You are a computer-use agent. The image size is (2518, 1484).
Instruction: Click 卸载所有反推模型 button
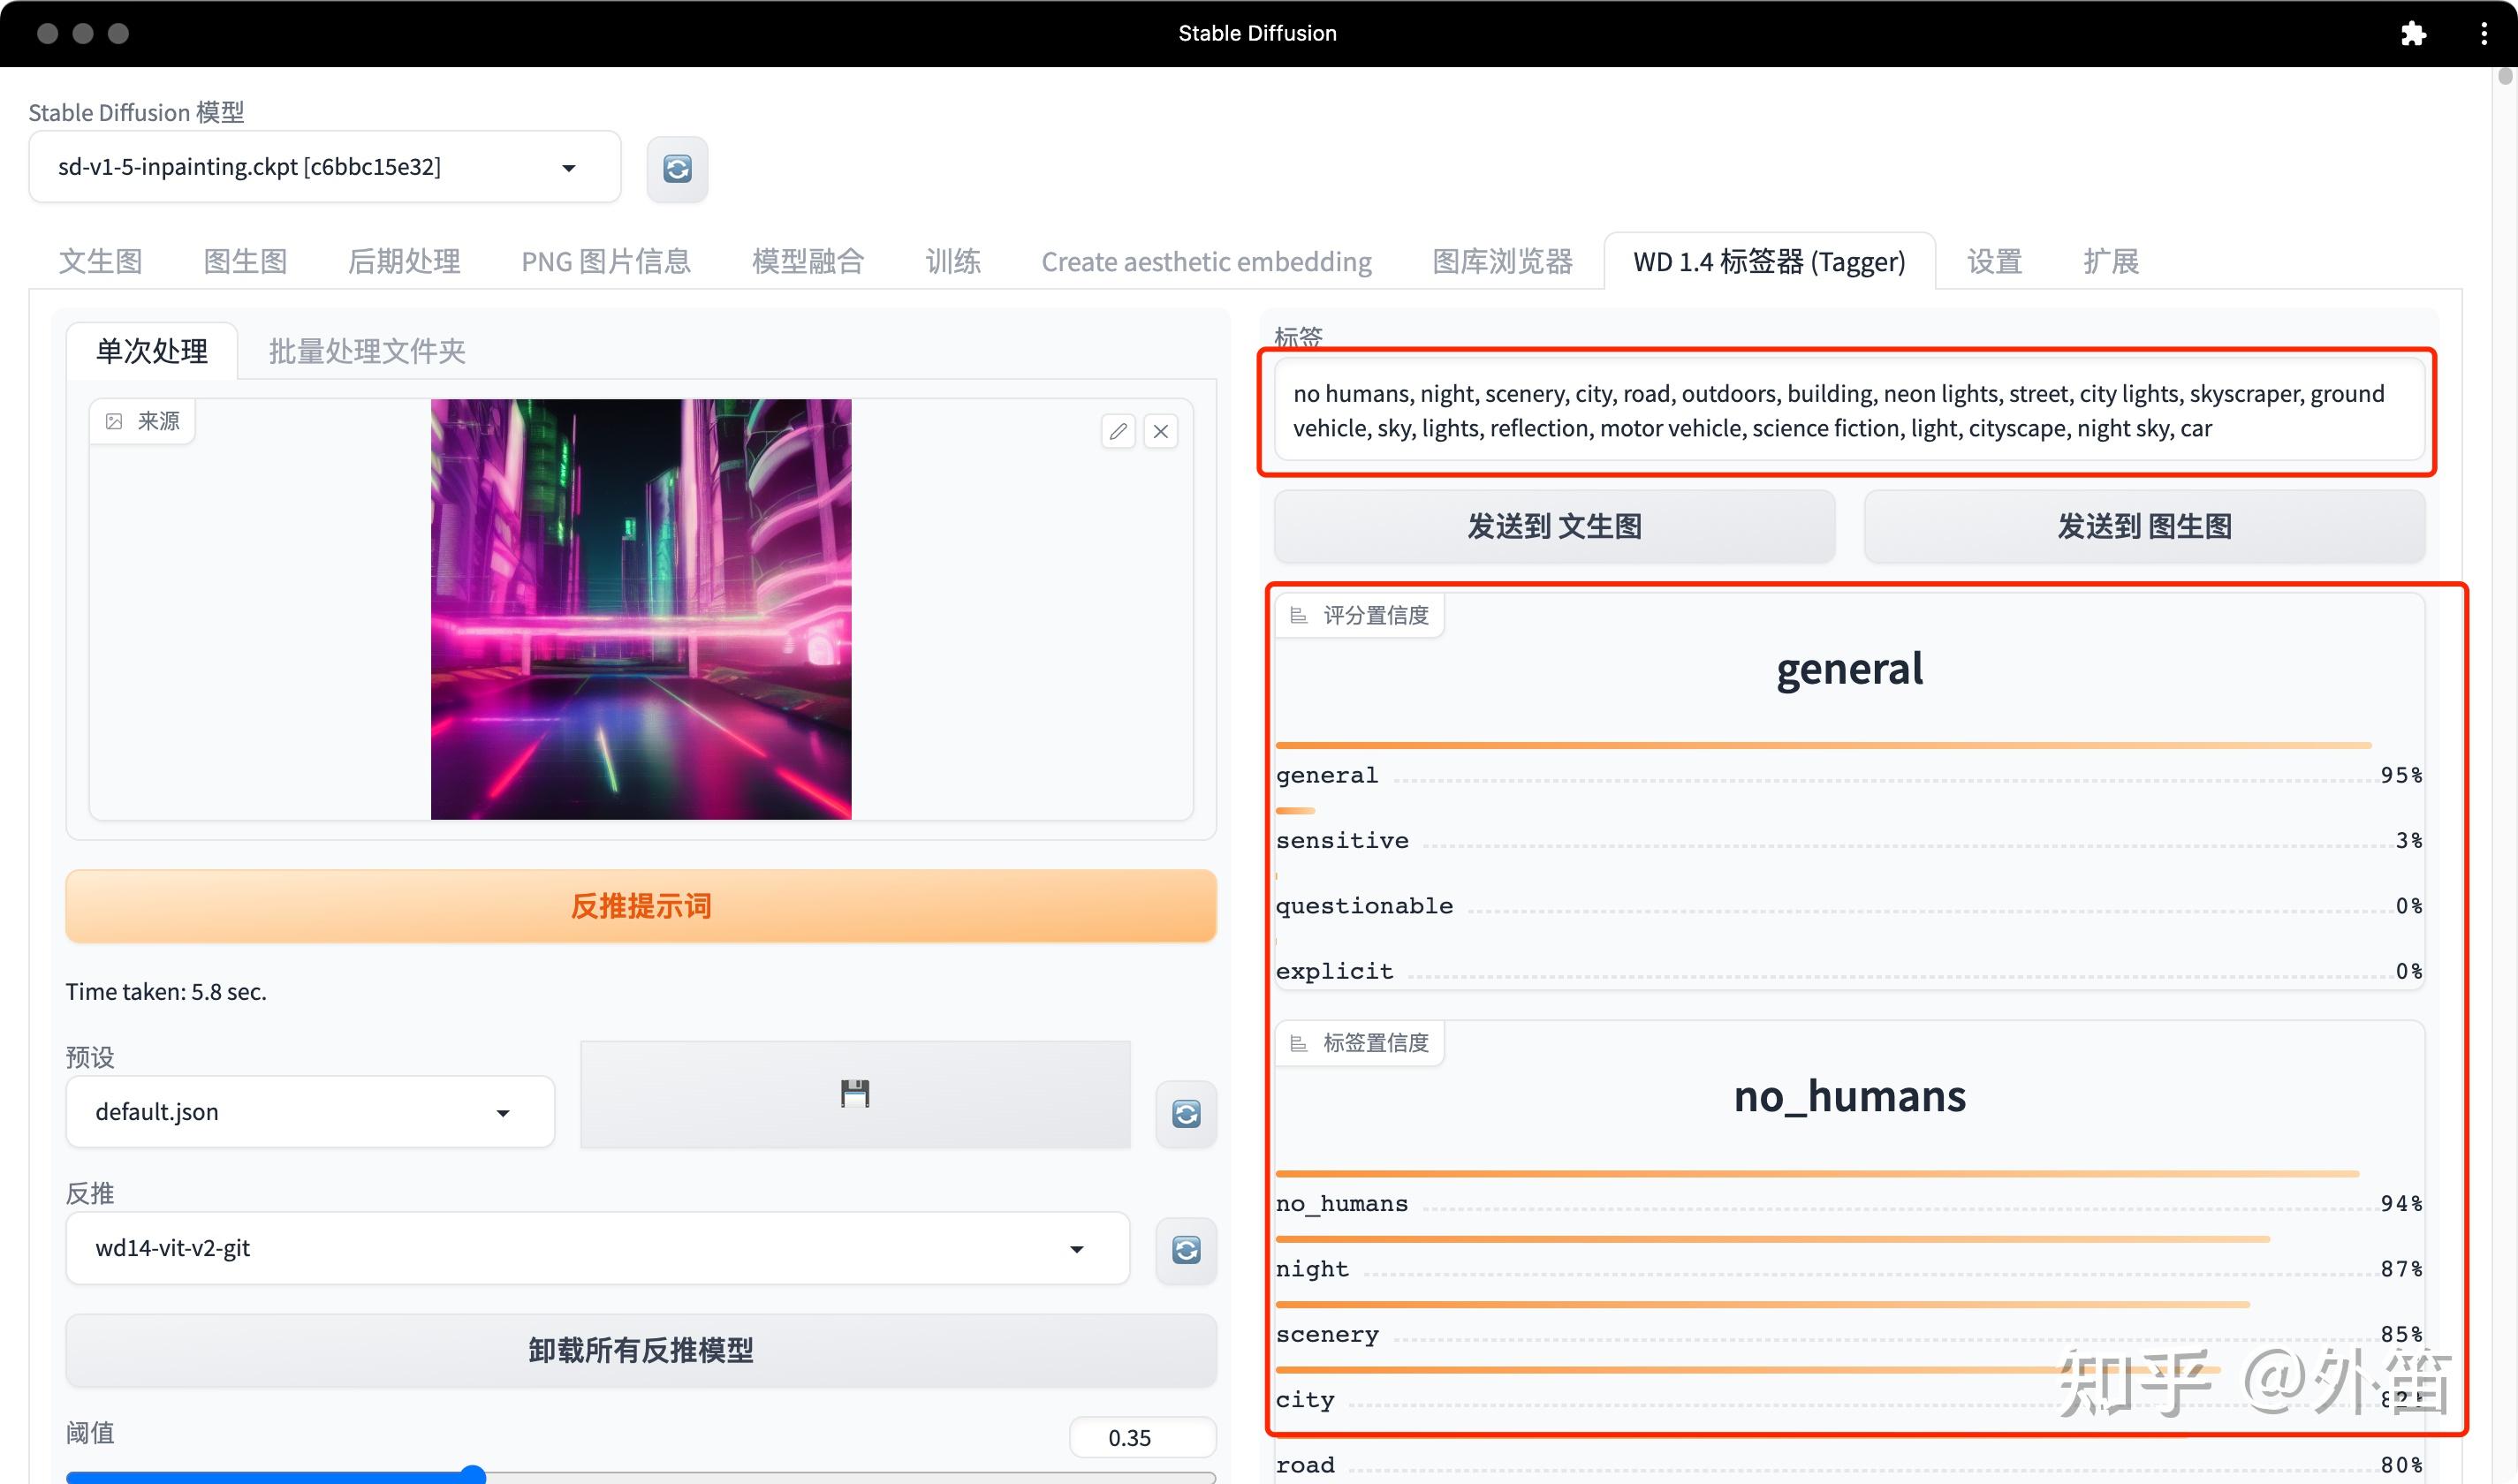pyautogui.click(x=641, y=1350)
